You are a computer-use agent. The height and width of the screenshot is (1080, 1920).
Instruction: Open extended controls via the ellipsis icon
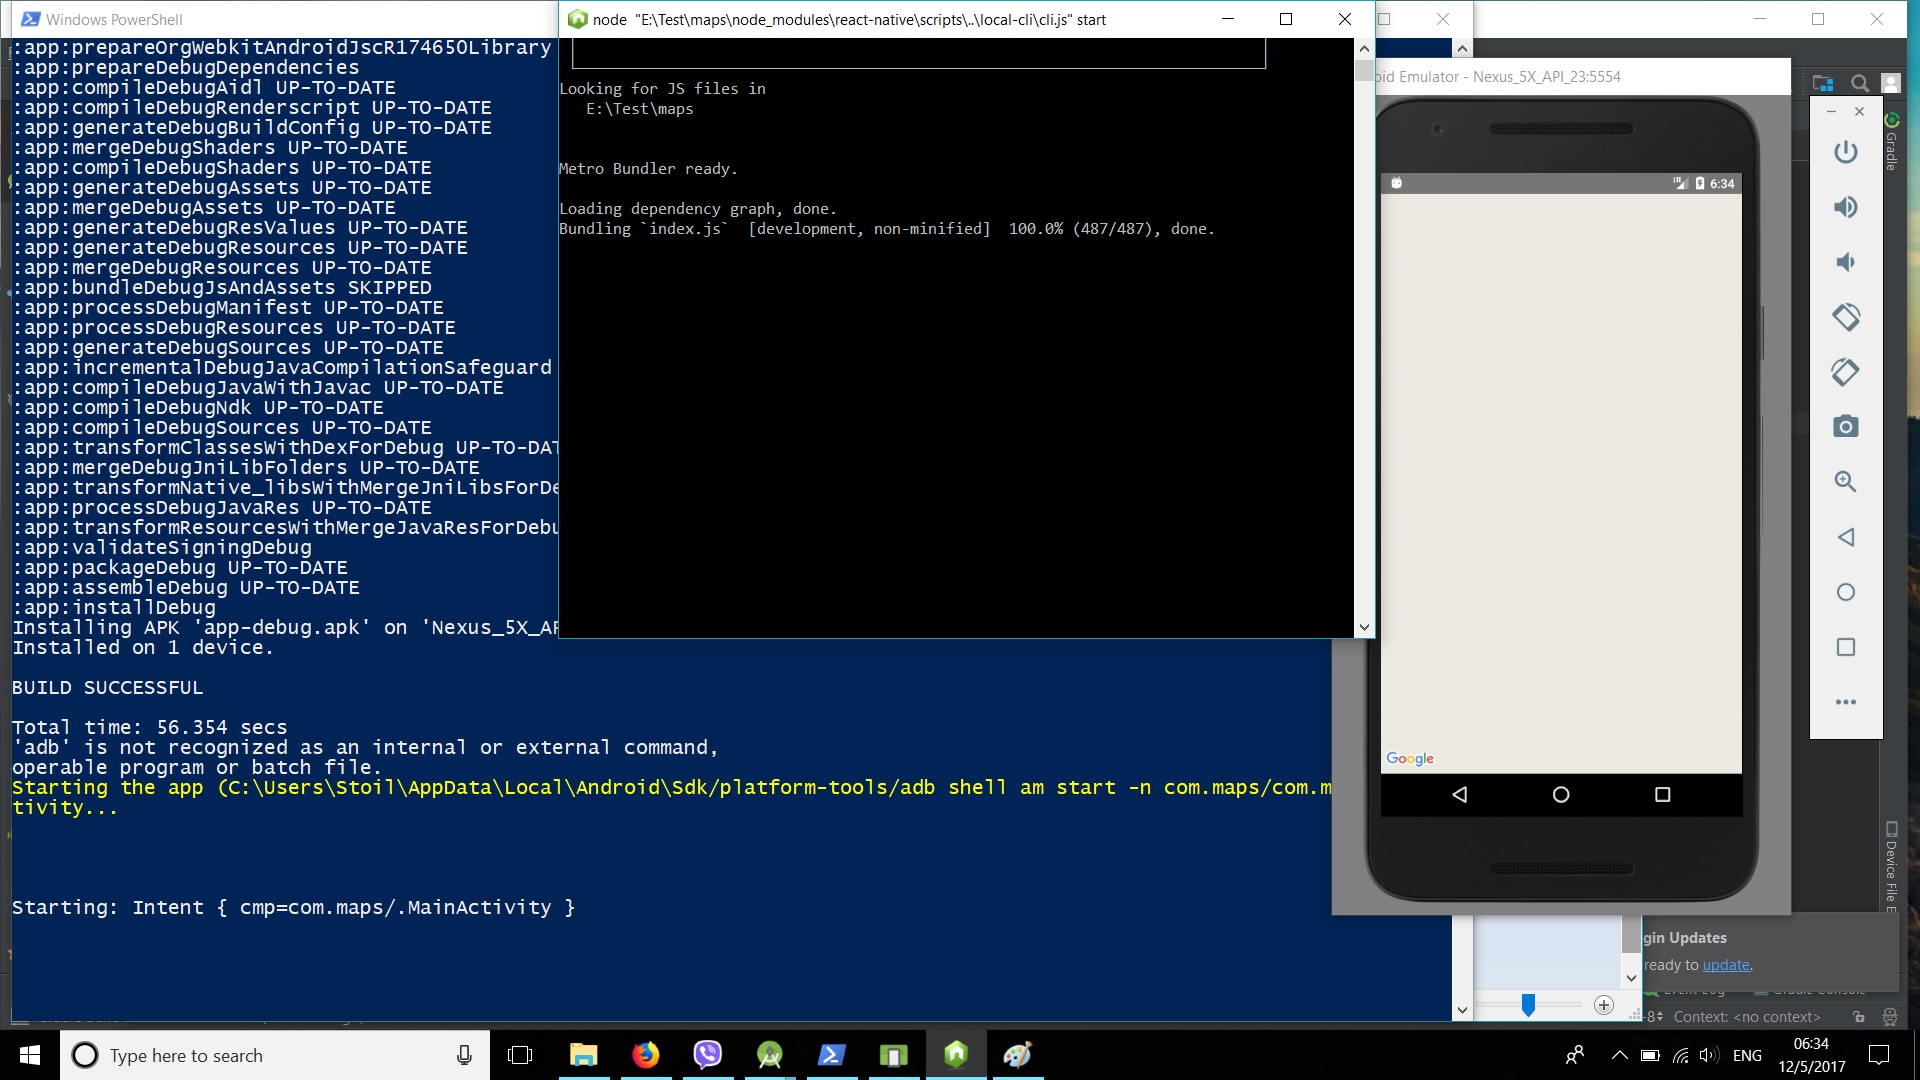pos(1845,701)
